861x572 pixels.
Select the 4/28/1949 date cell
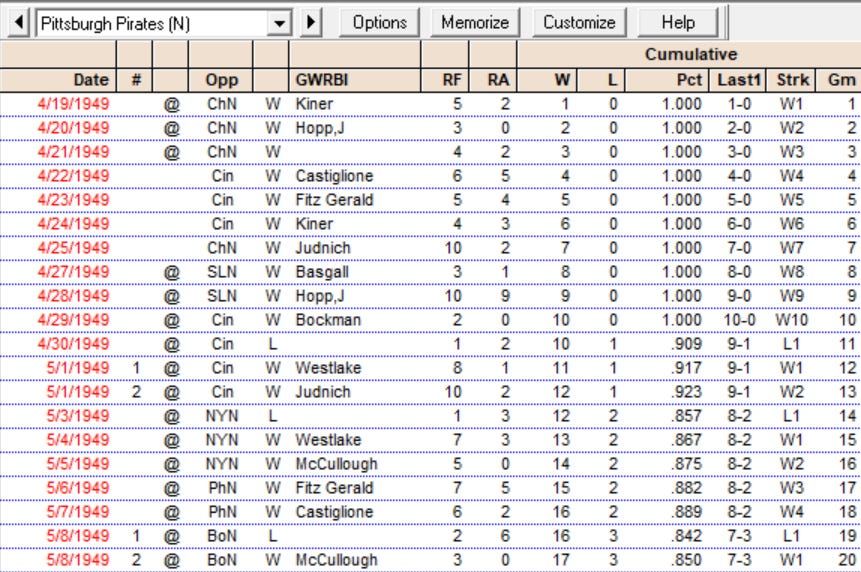pos(73,296)
